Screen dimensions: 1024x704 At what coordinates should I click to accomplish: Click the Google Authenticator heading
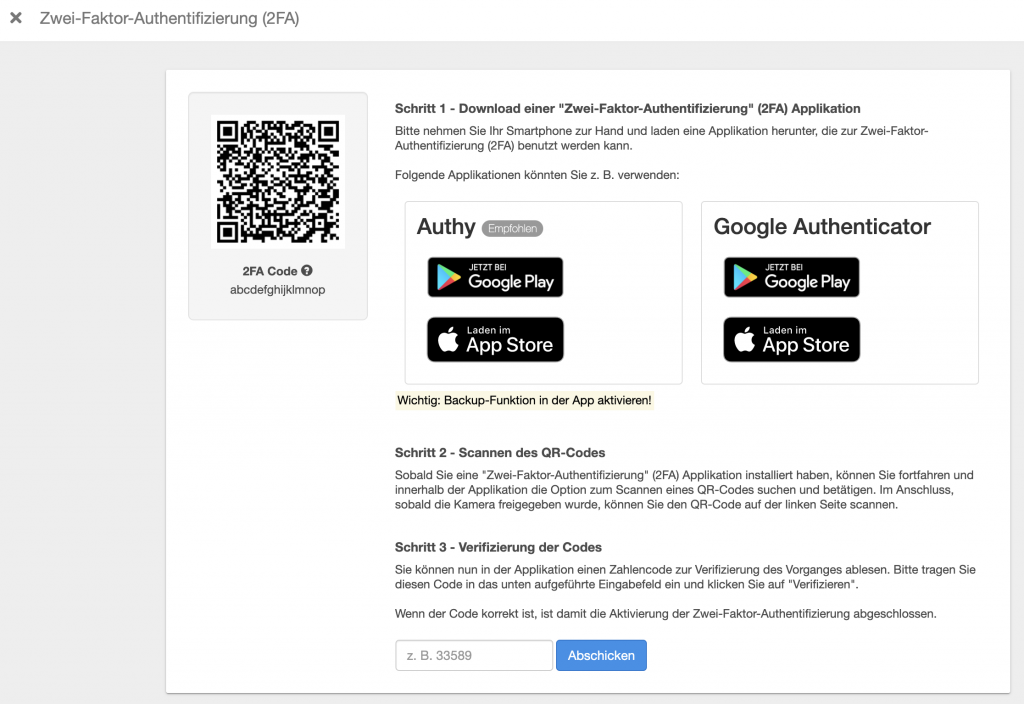822,227
